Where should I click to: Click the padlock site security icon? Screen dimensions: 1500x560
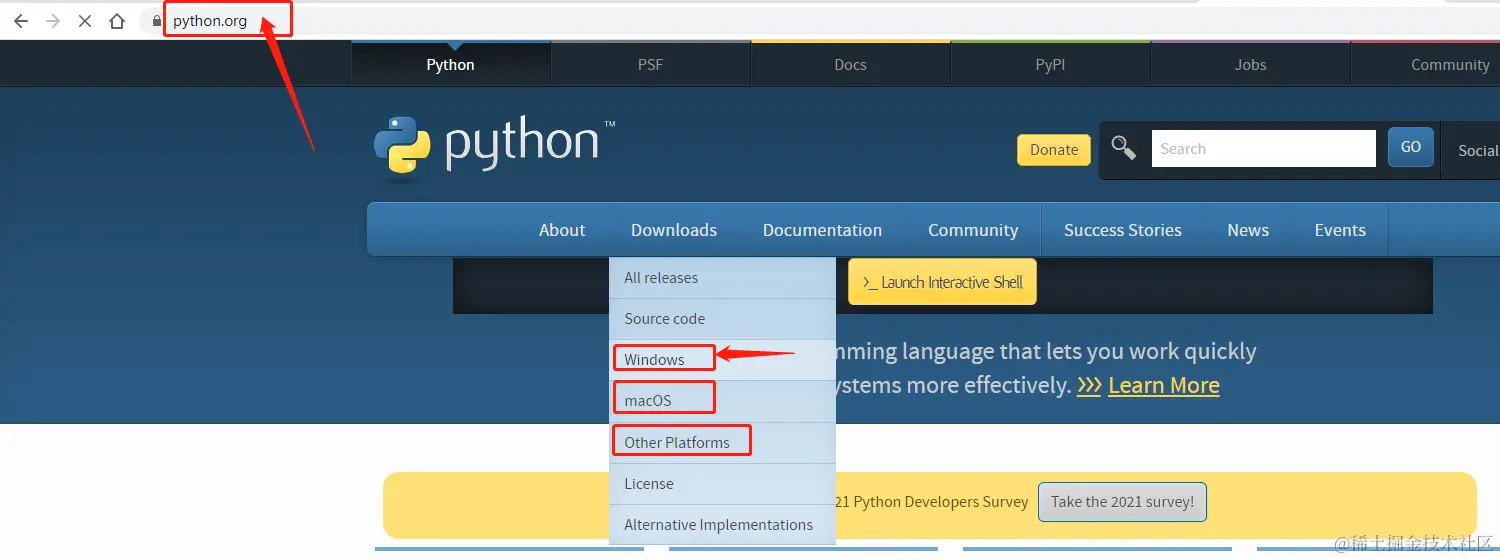[157, 21]
